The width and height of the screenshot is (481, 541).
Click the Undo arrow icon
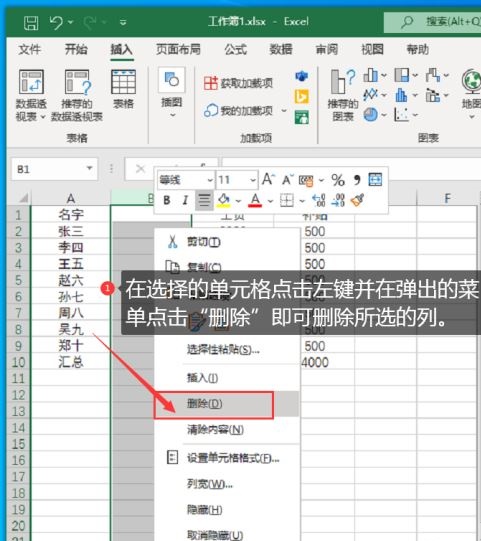(x=56, y=22)
